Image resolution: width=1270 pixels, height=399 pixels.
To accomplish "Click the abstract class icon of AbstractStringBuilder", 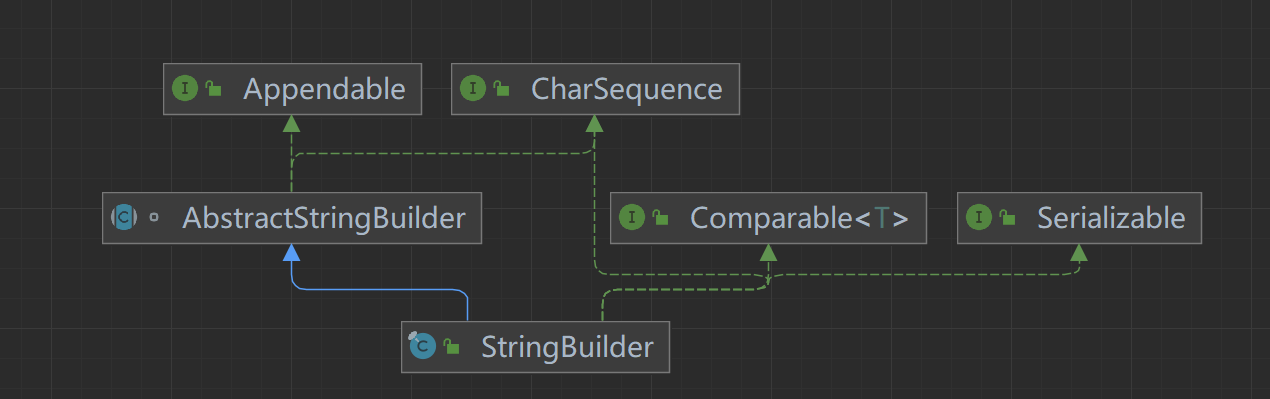I will click(125, 217).
